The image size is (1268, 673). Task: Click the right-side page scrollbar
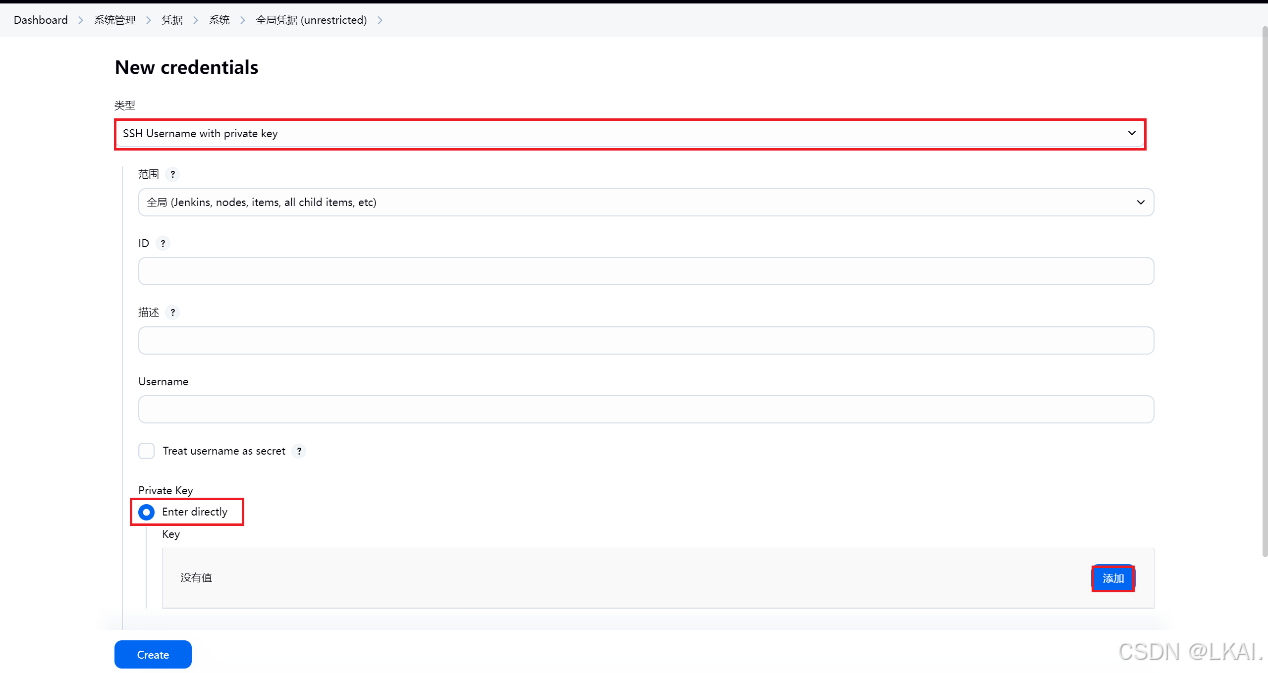click(x=1262, y=300)
